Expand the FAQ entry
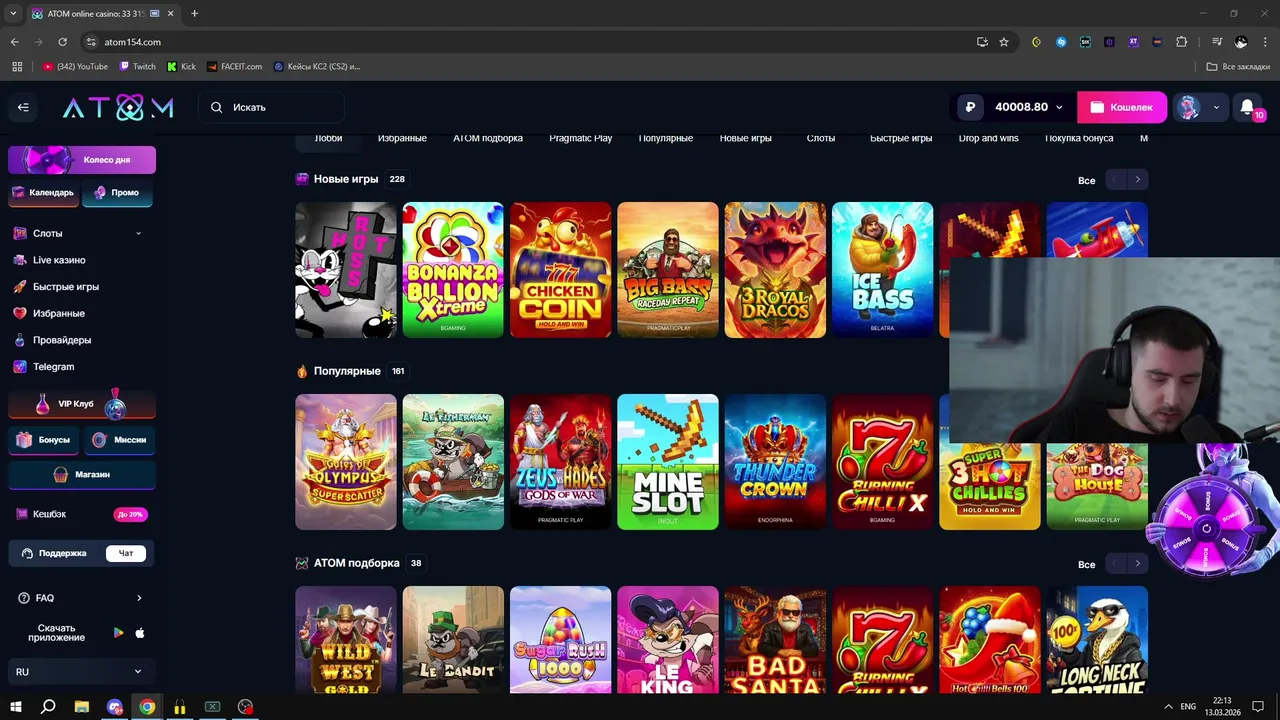 [80, 598]
